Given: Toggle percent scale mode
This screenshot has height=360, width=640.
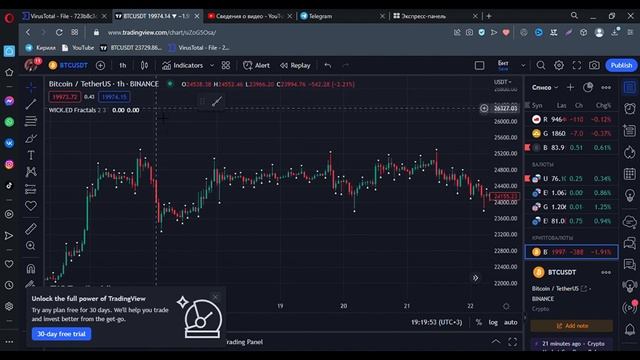Looking at the screenshot, I should pos(478,322).
